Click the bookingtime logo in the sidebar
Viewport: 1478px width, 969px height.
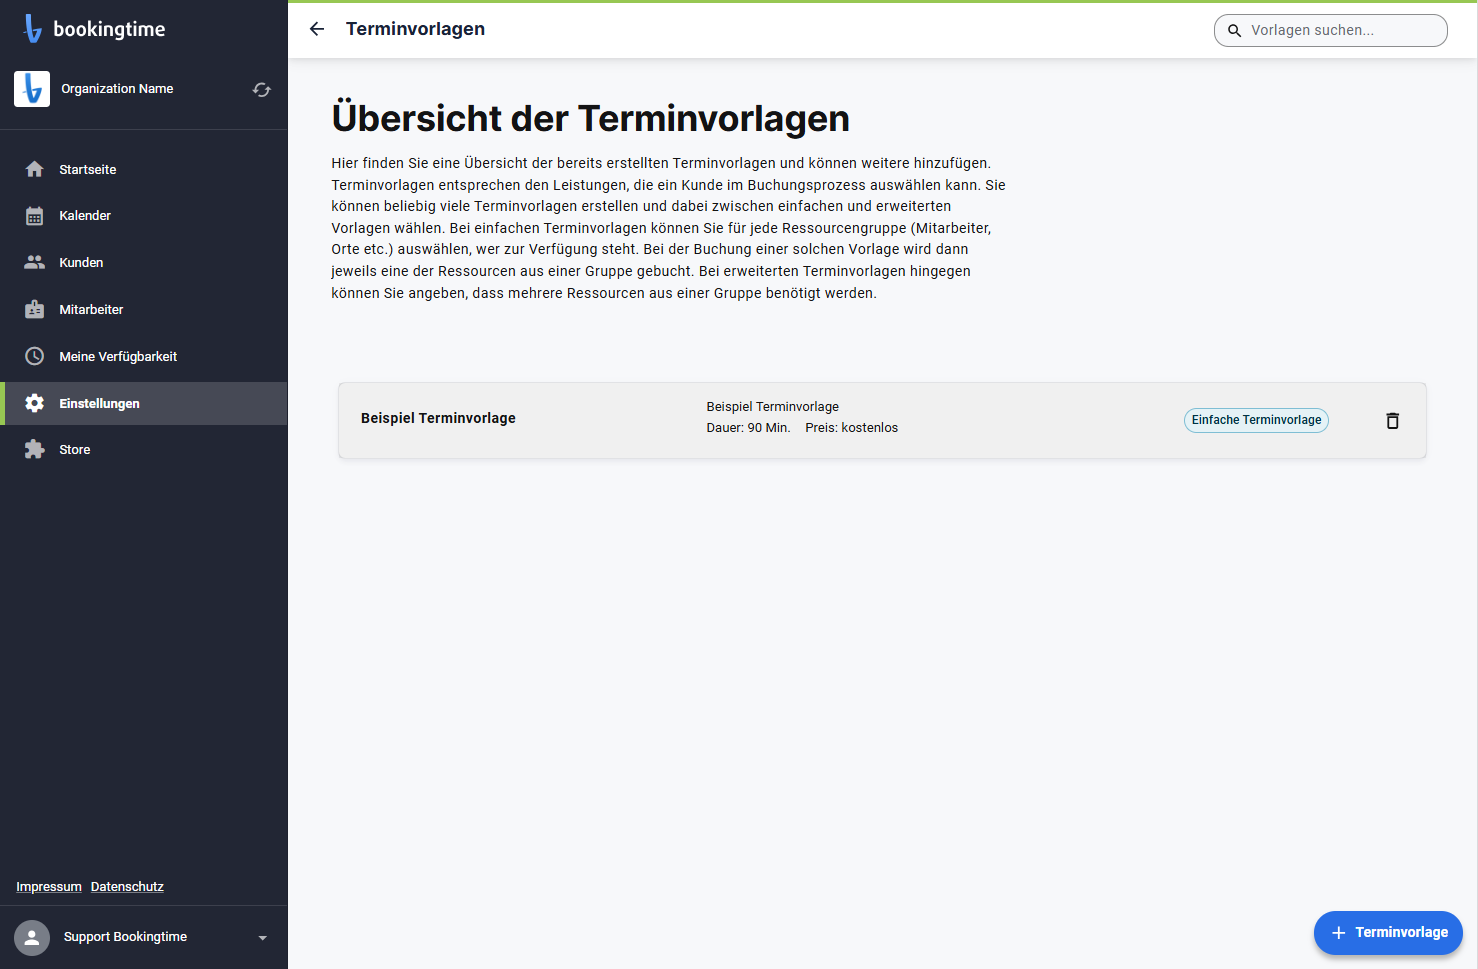coord(94,29)
